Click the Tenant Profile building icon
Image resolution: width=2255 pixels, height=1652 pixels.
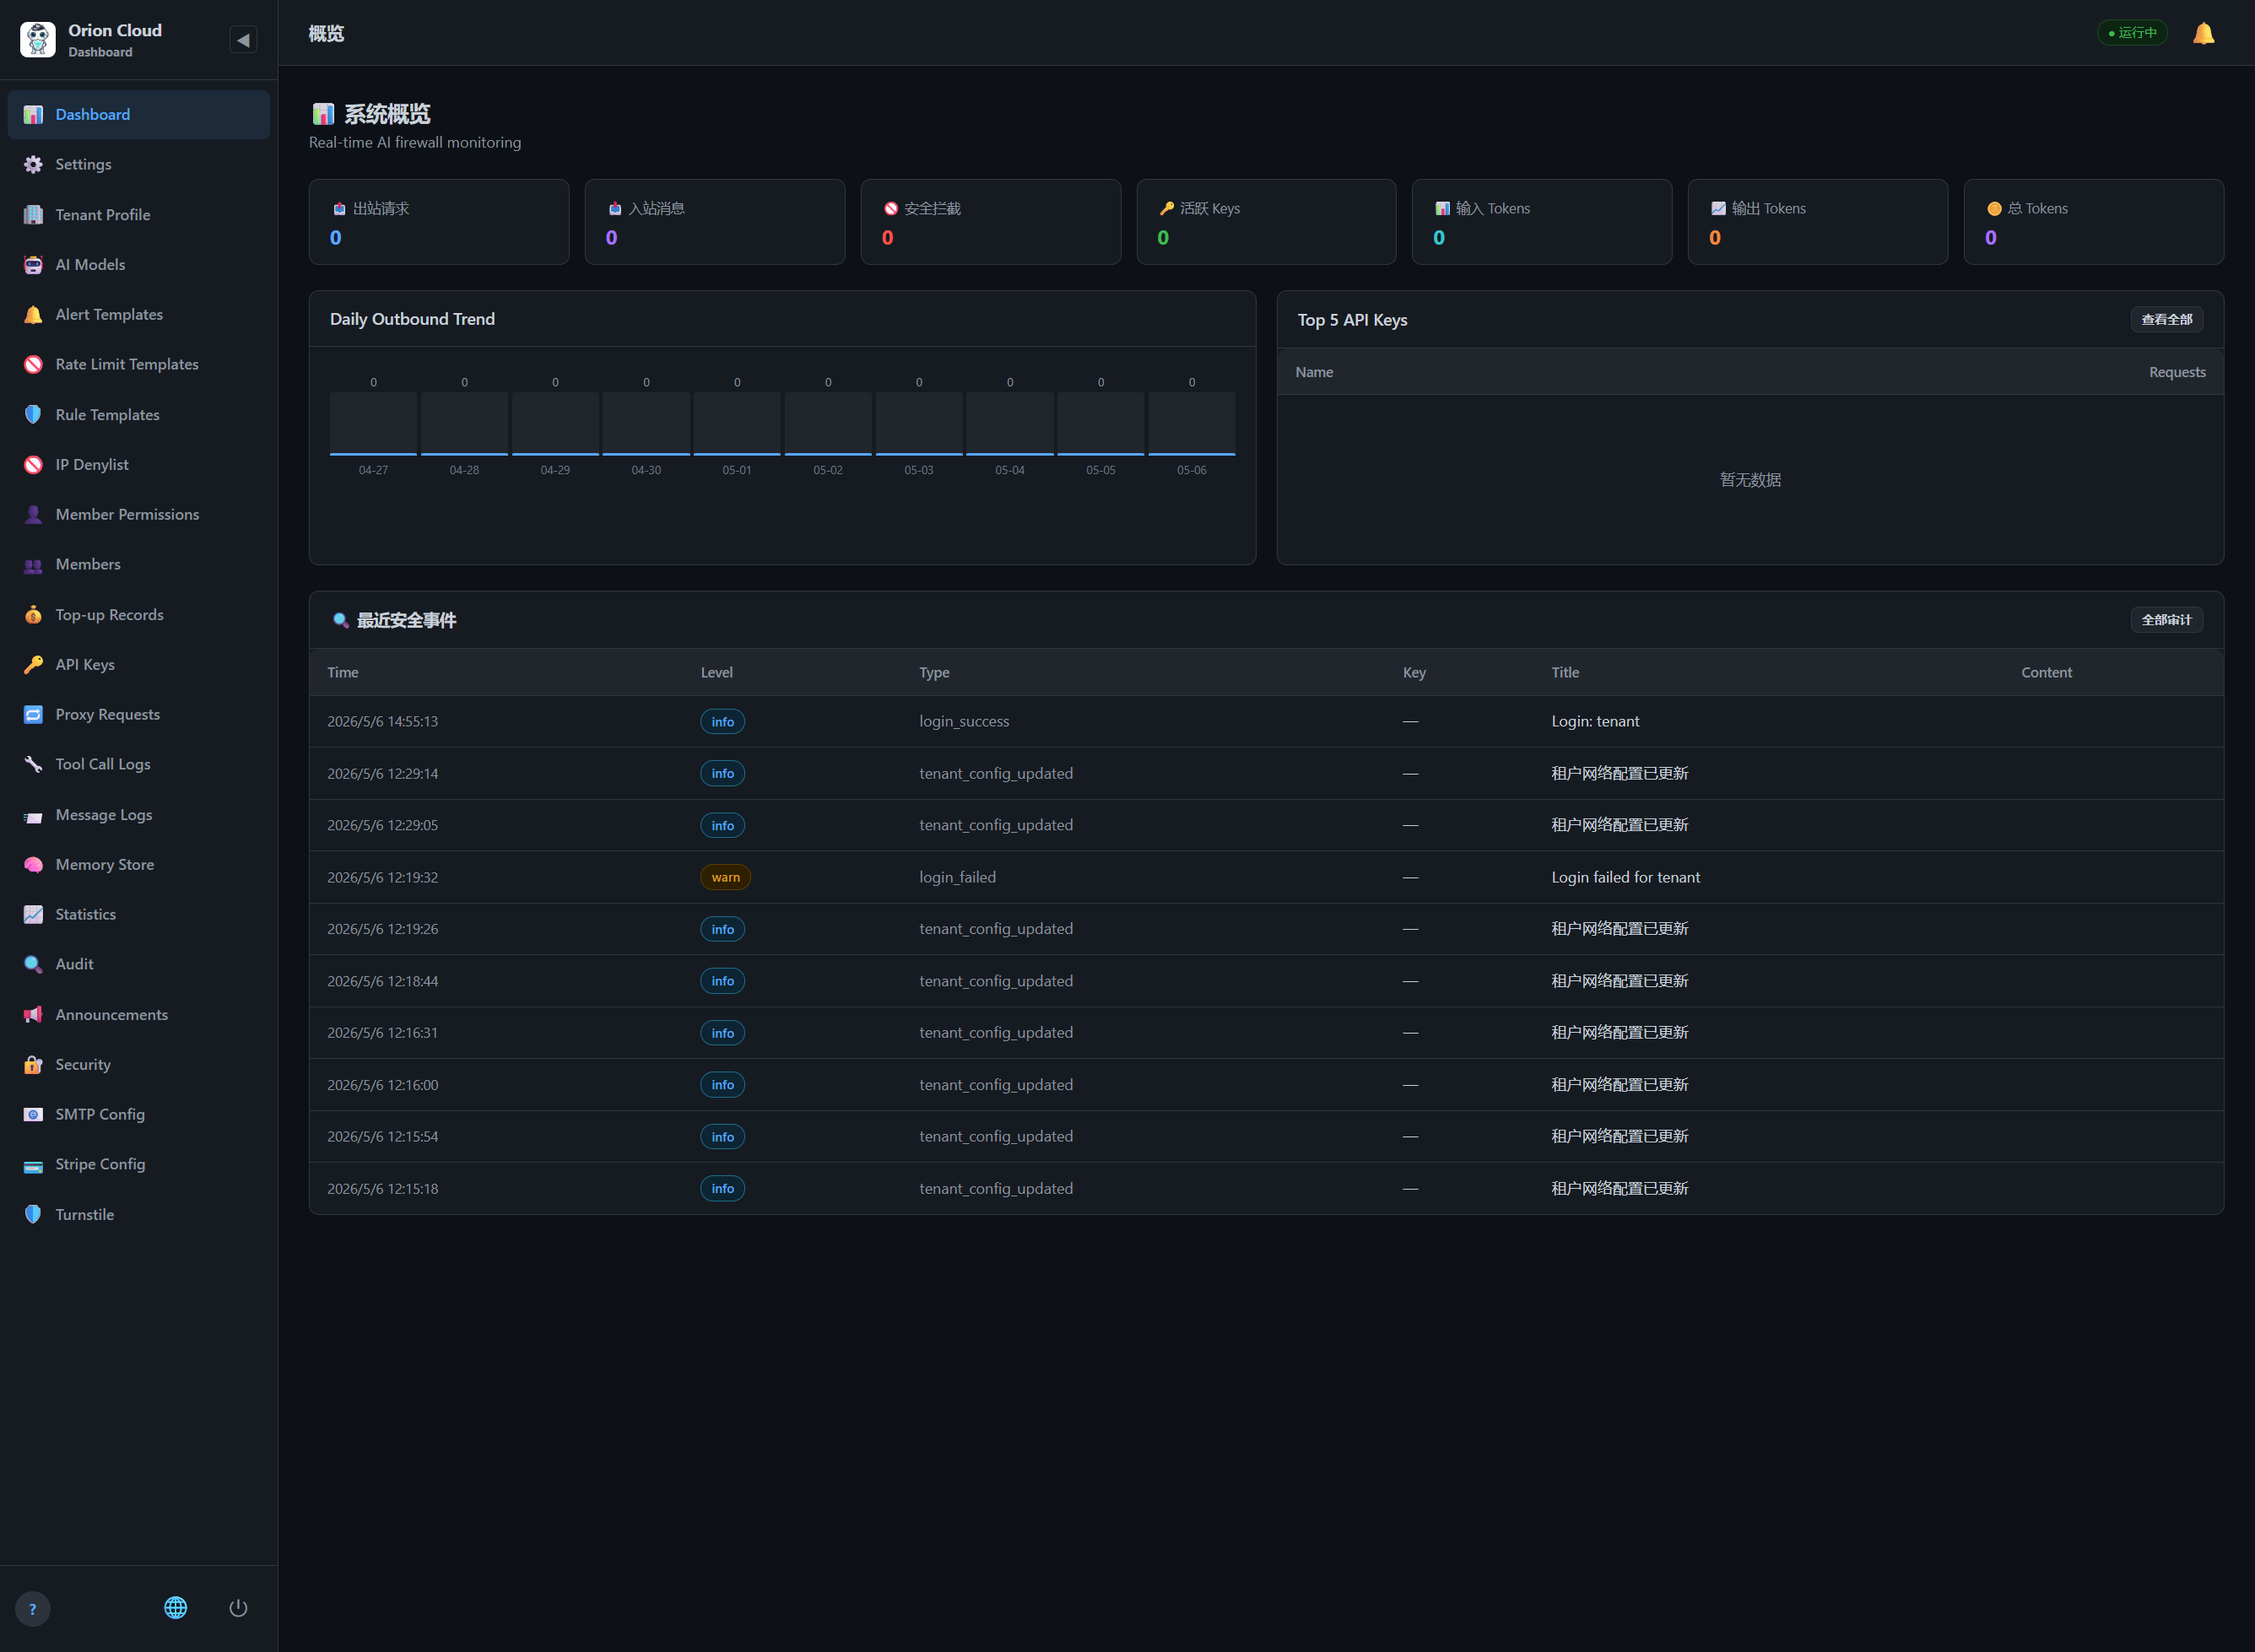(33, 215)
